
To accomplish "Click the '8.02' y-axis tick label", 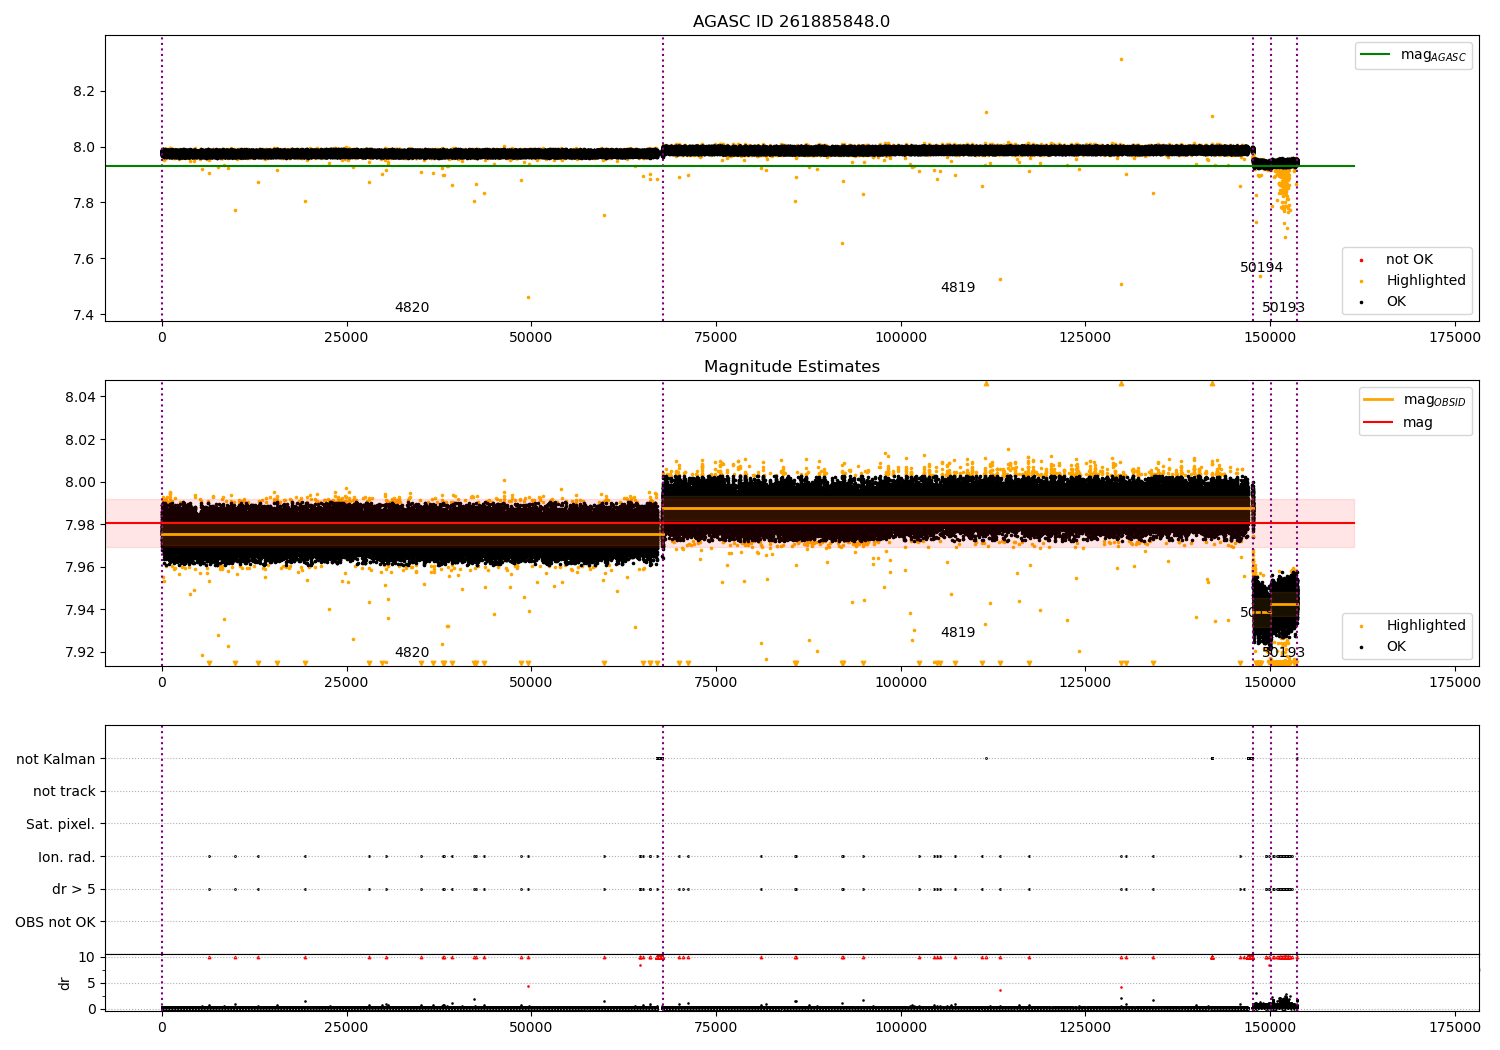I will point(80,440).
